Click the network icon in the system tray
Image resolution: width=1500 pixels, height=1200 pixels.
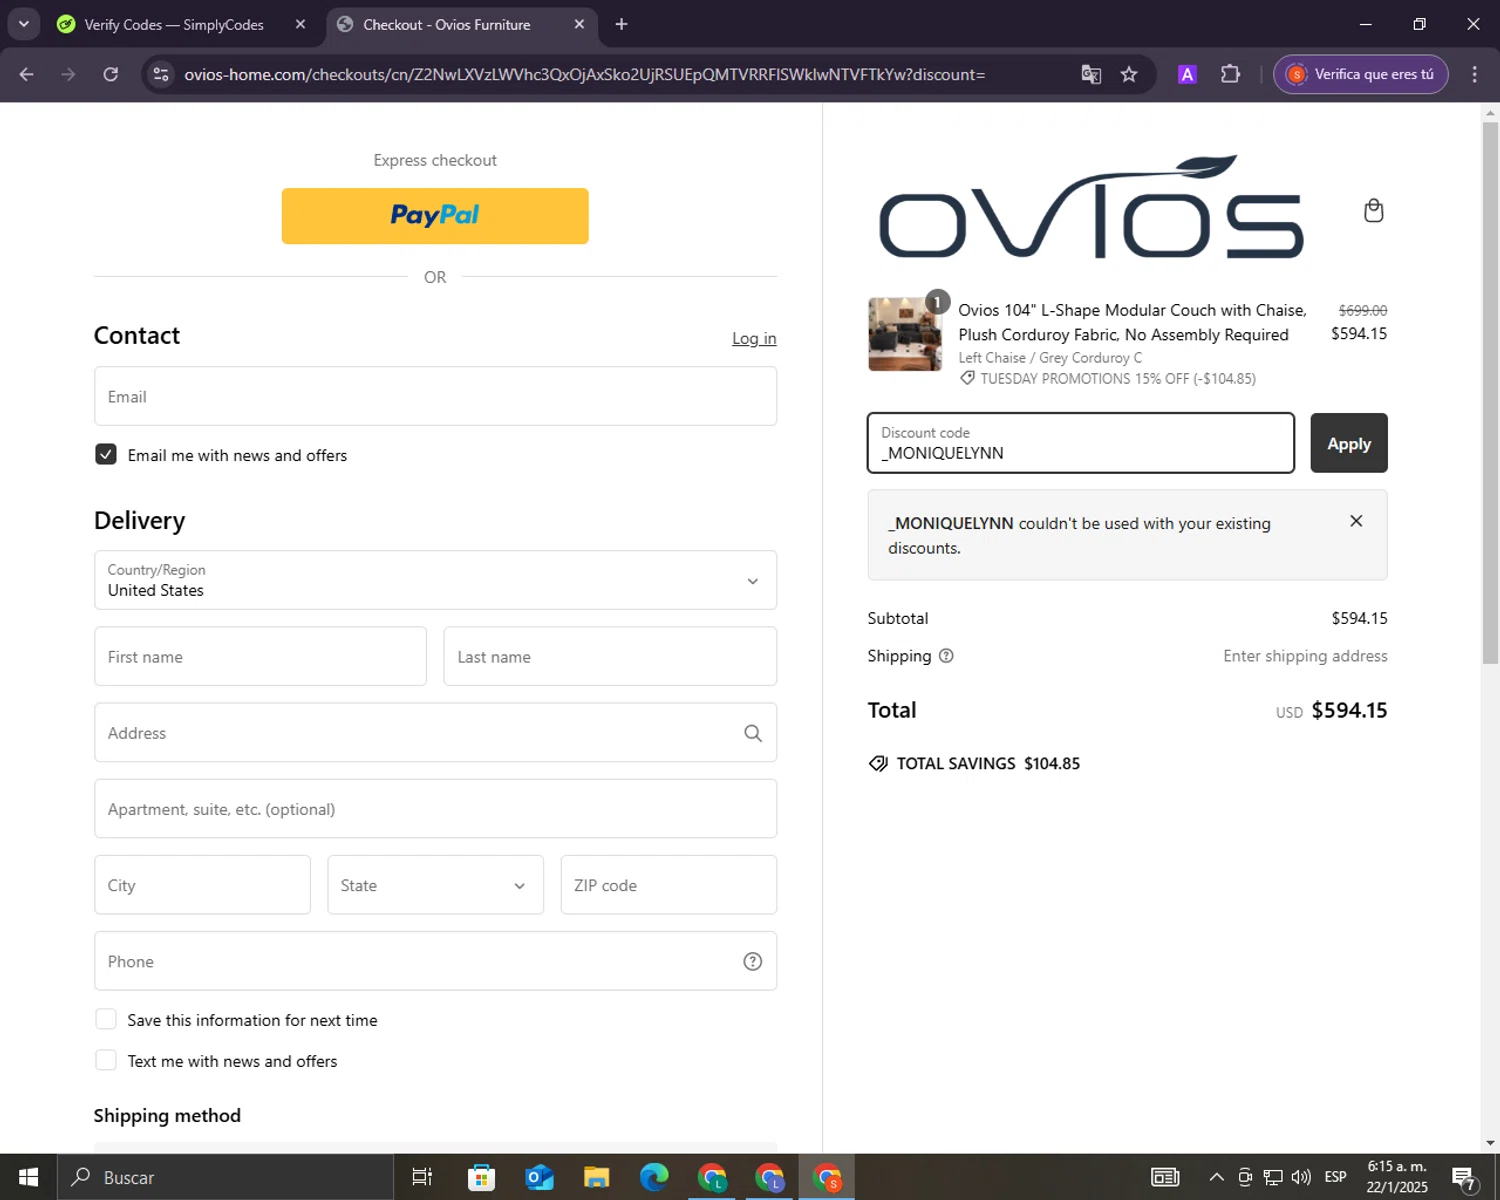[x=1273, y=1177]
